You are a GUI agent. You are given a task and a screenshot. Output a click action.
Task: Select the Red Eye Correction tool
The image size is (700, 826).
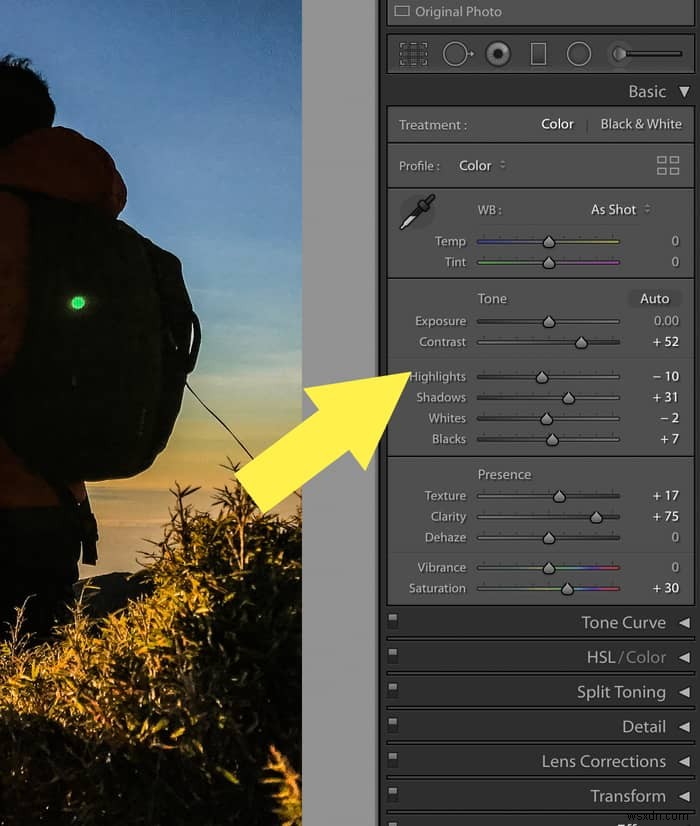(x=498, y=54)
